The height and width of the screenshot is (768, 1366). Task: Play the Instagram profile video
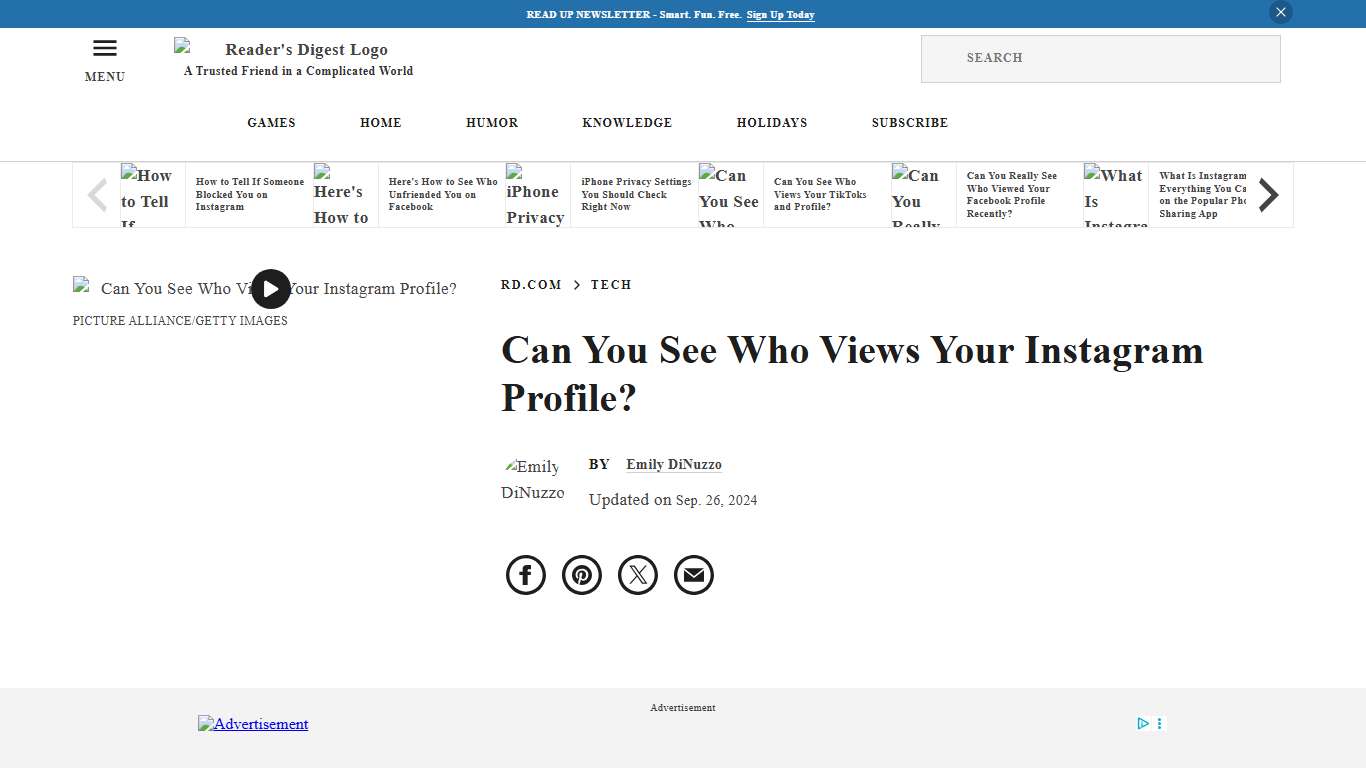click(270, 289)
